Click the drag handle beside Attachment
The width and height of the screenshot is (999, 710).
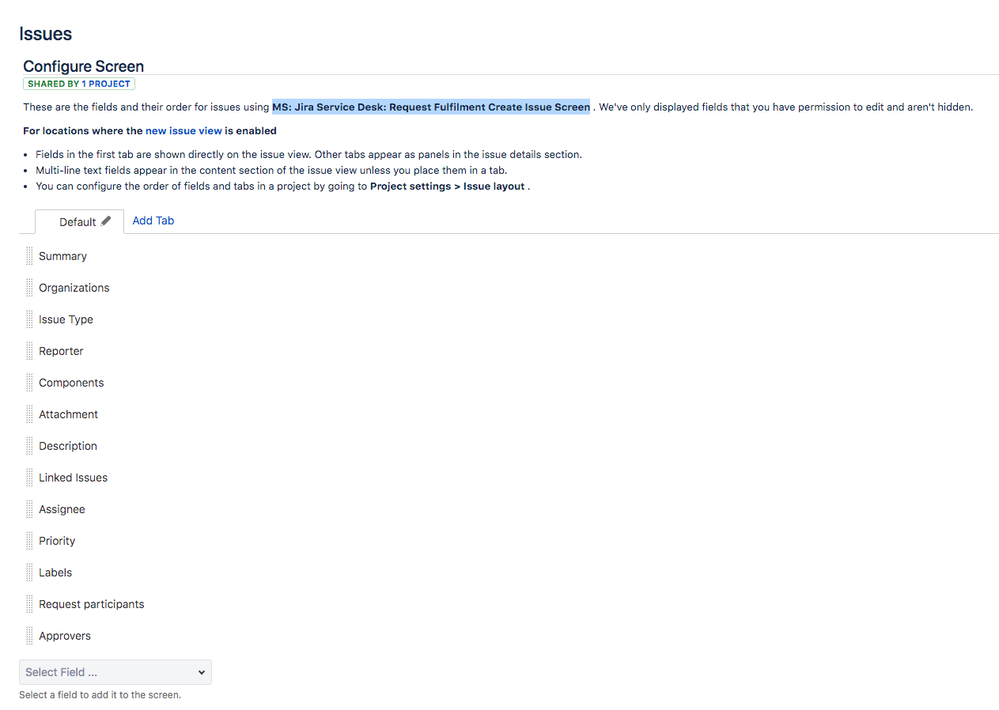(x=29, y=414)
